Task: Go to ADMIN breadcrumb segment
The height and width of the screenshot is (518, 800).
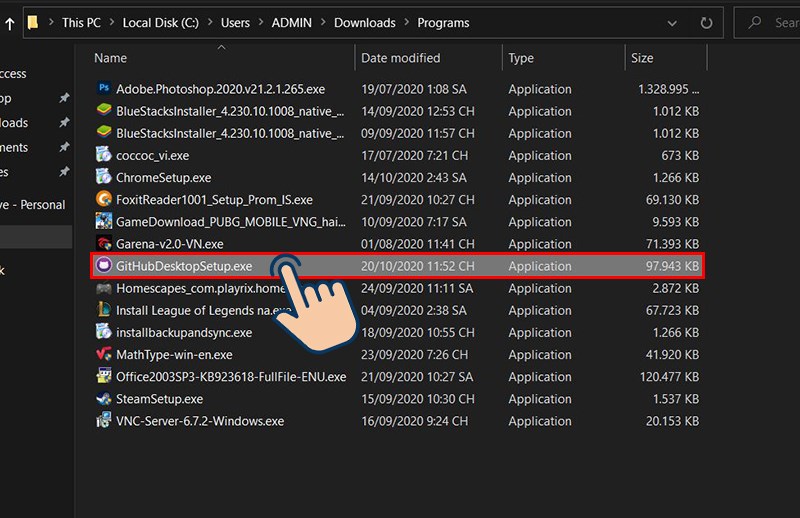Action: 291,23
